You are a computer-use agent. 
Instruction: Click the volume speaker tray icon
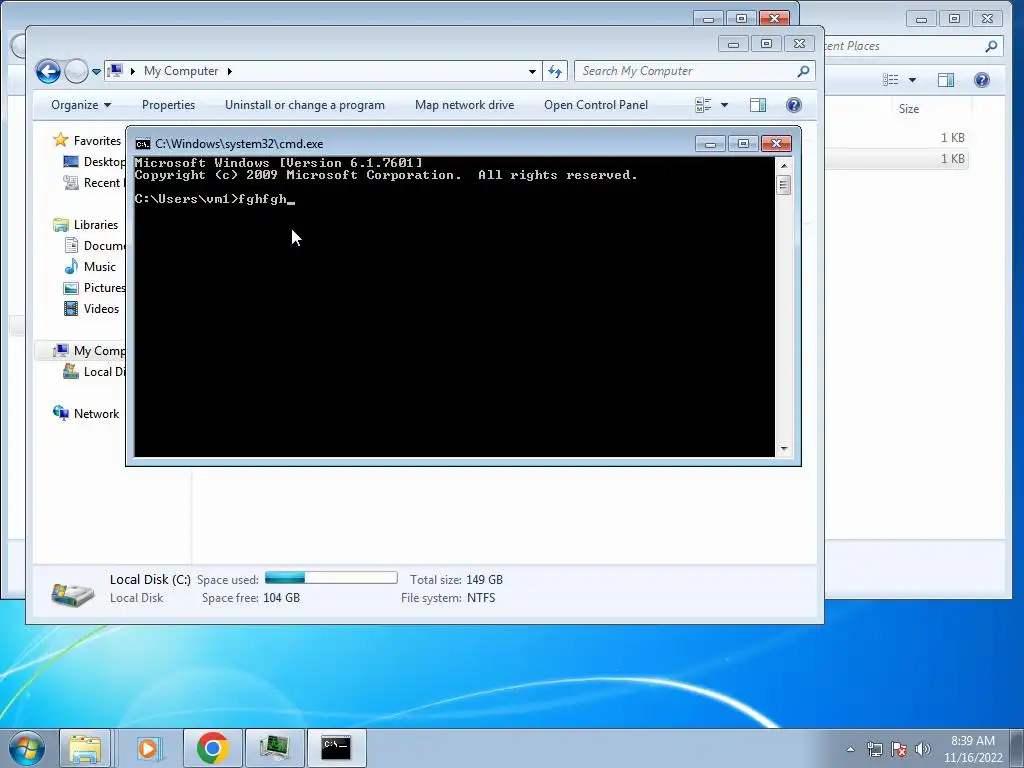tap(922, 749)
